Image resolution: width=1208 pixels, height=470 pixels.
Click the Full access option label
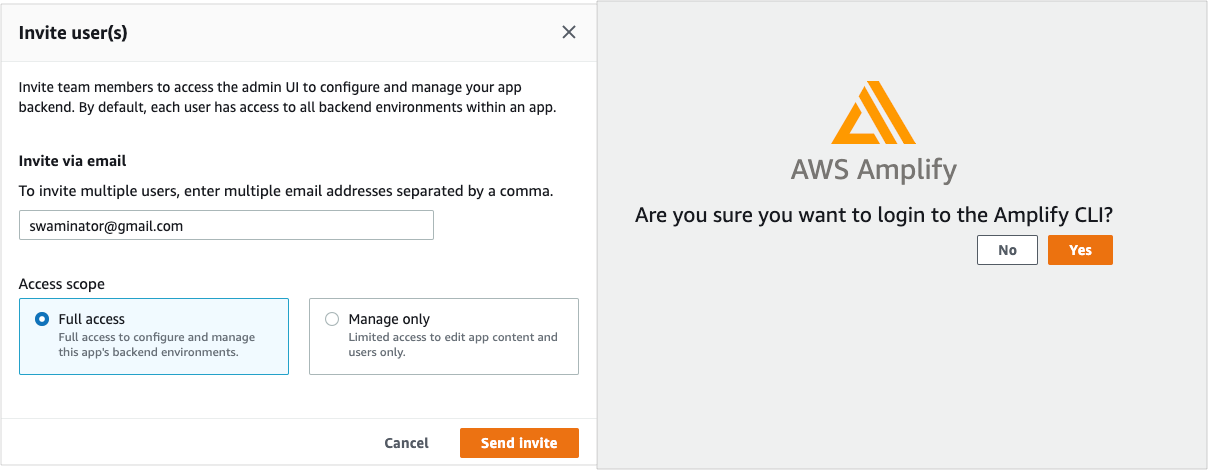click(92, 319)
